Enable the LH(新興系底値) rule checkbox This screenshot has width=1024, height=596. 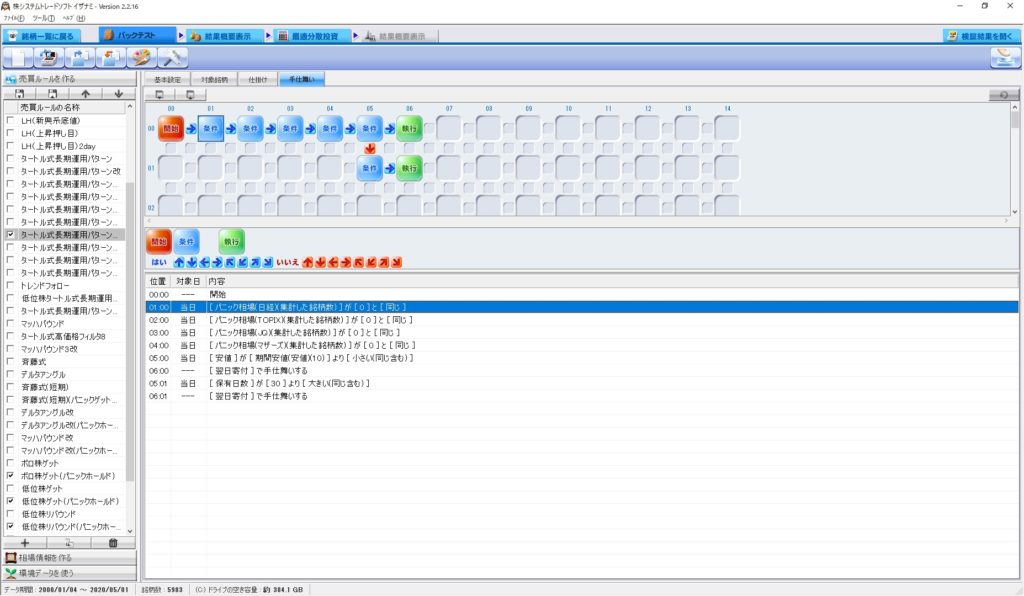tap(11, 120)
